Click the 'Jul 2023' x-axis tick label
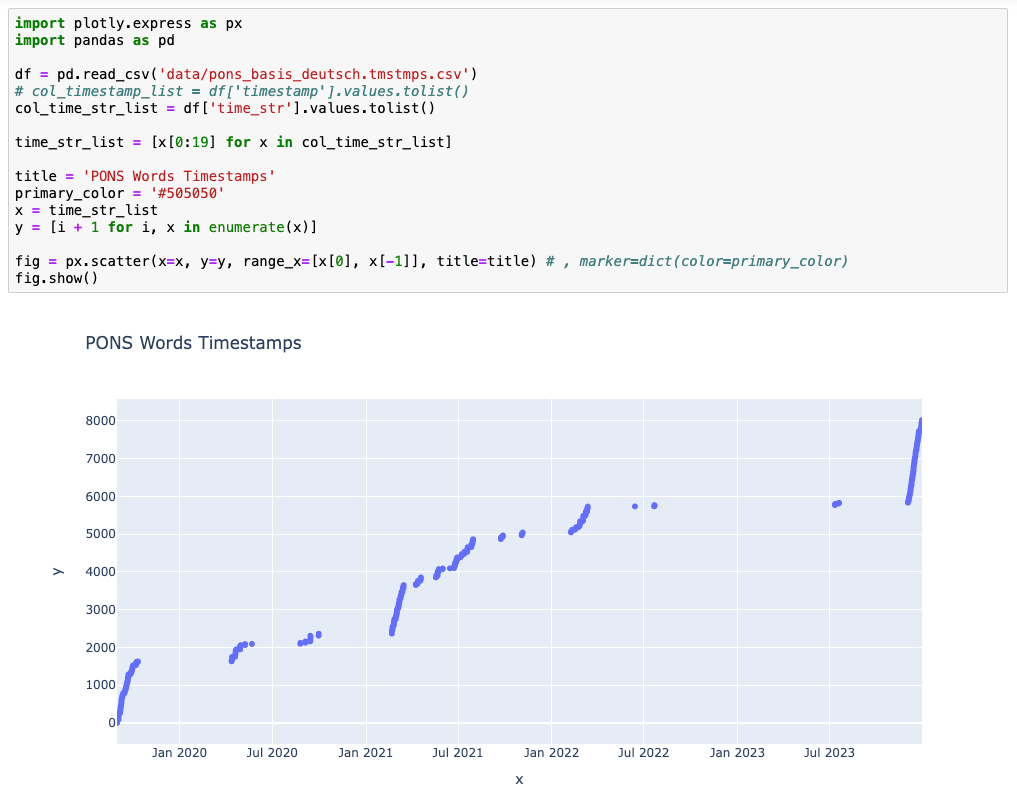This screenshot has width=1017, height=797. tap(829, 753)
